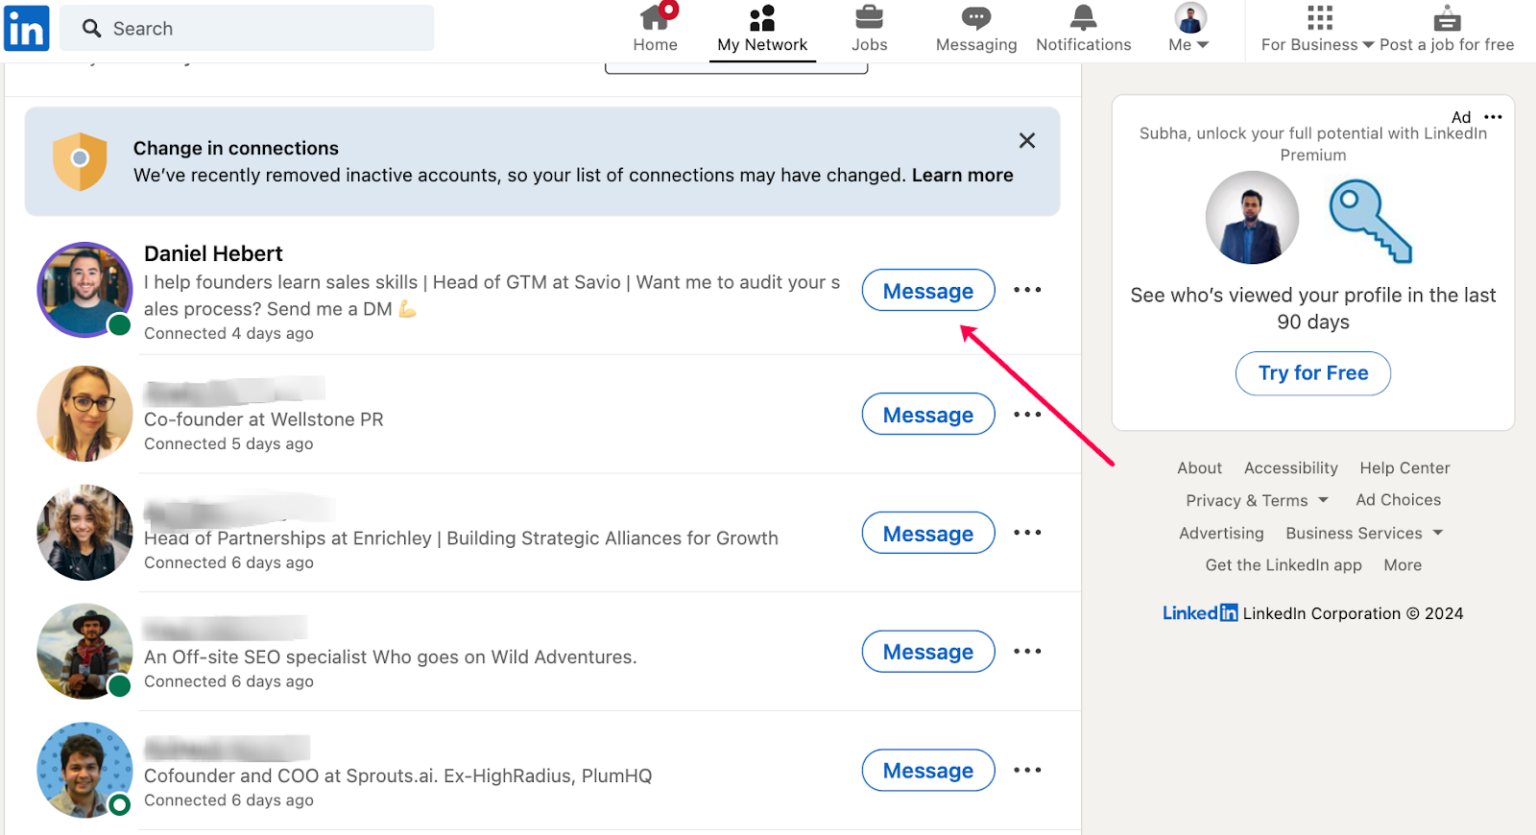Open the Jobs section
Image resolution: width=1536 pixels, height=835 pixels.
(x=868, y=28)
